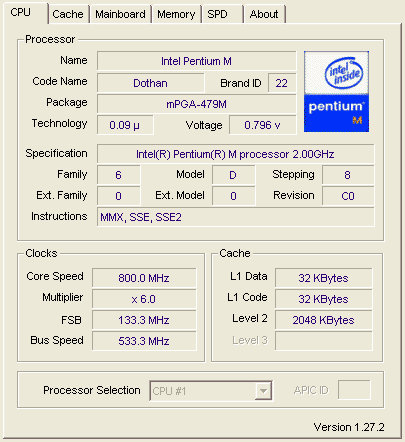The height and width of the screenshot is (442, 405).
Task: Click the L1 Code value '32 KBytes'
Action: (x=323, y=299)
